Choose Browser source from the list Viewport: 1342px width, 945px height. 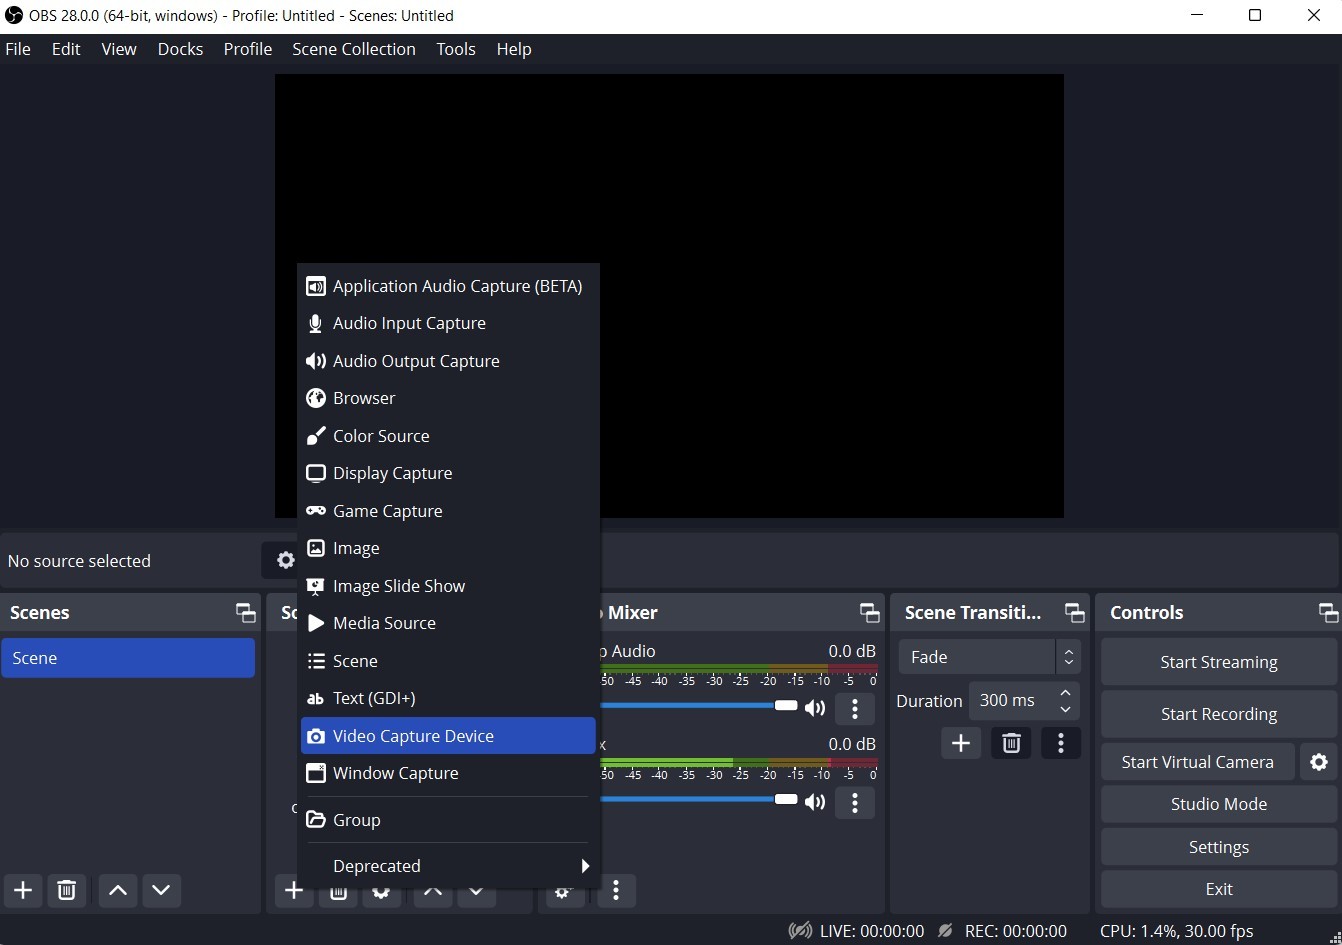coord(448,398)
